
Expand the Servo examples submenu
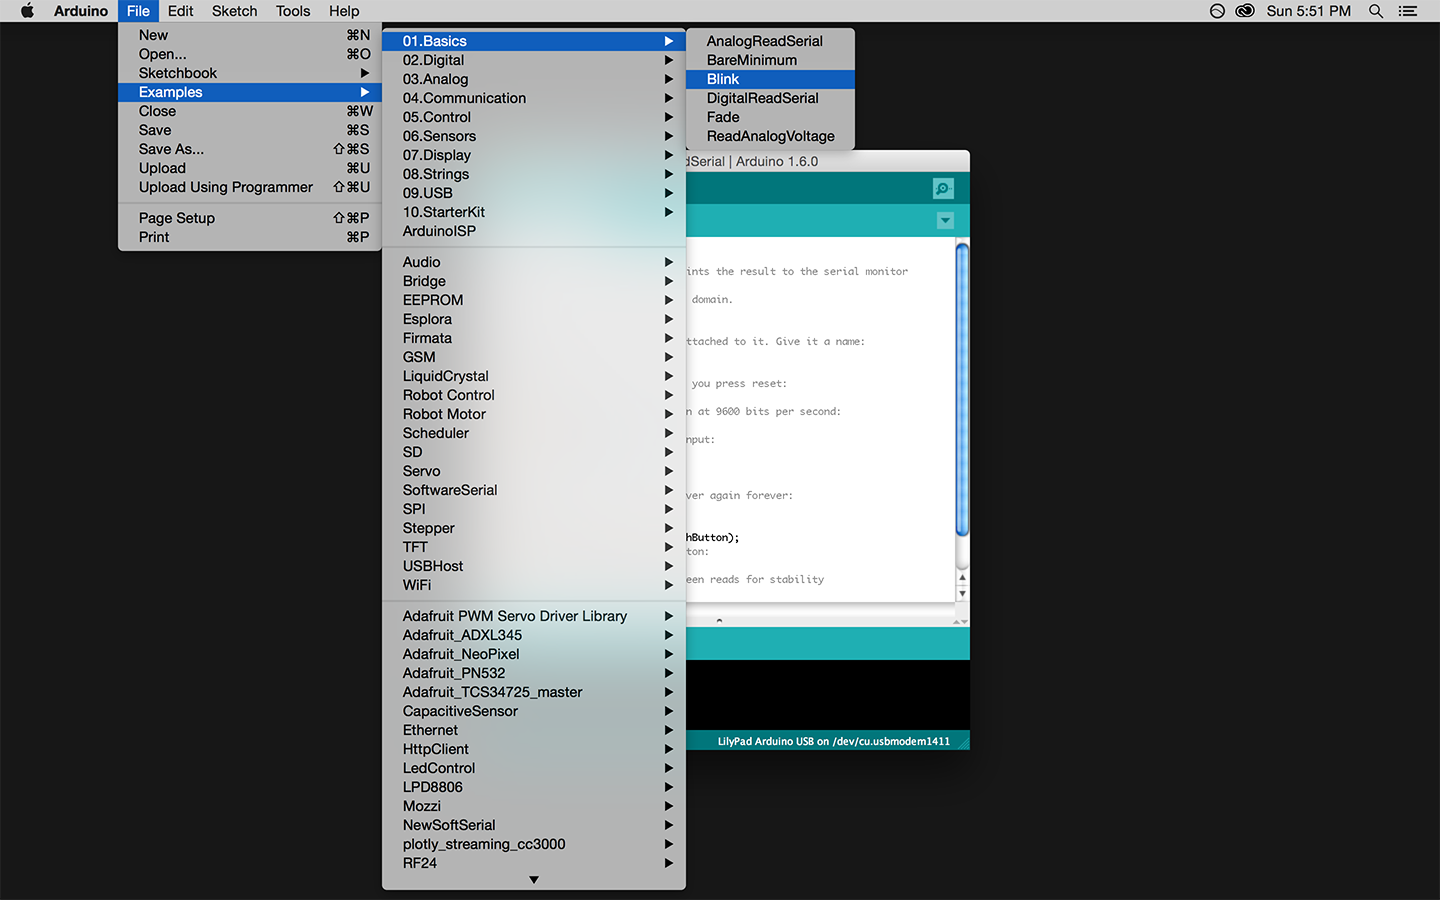click(x=534, y=471)
